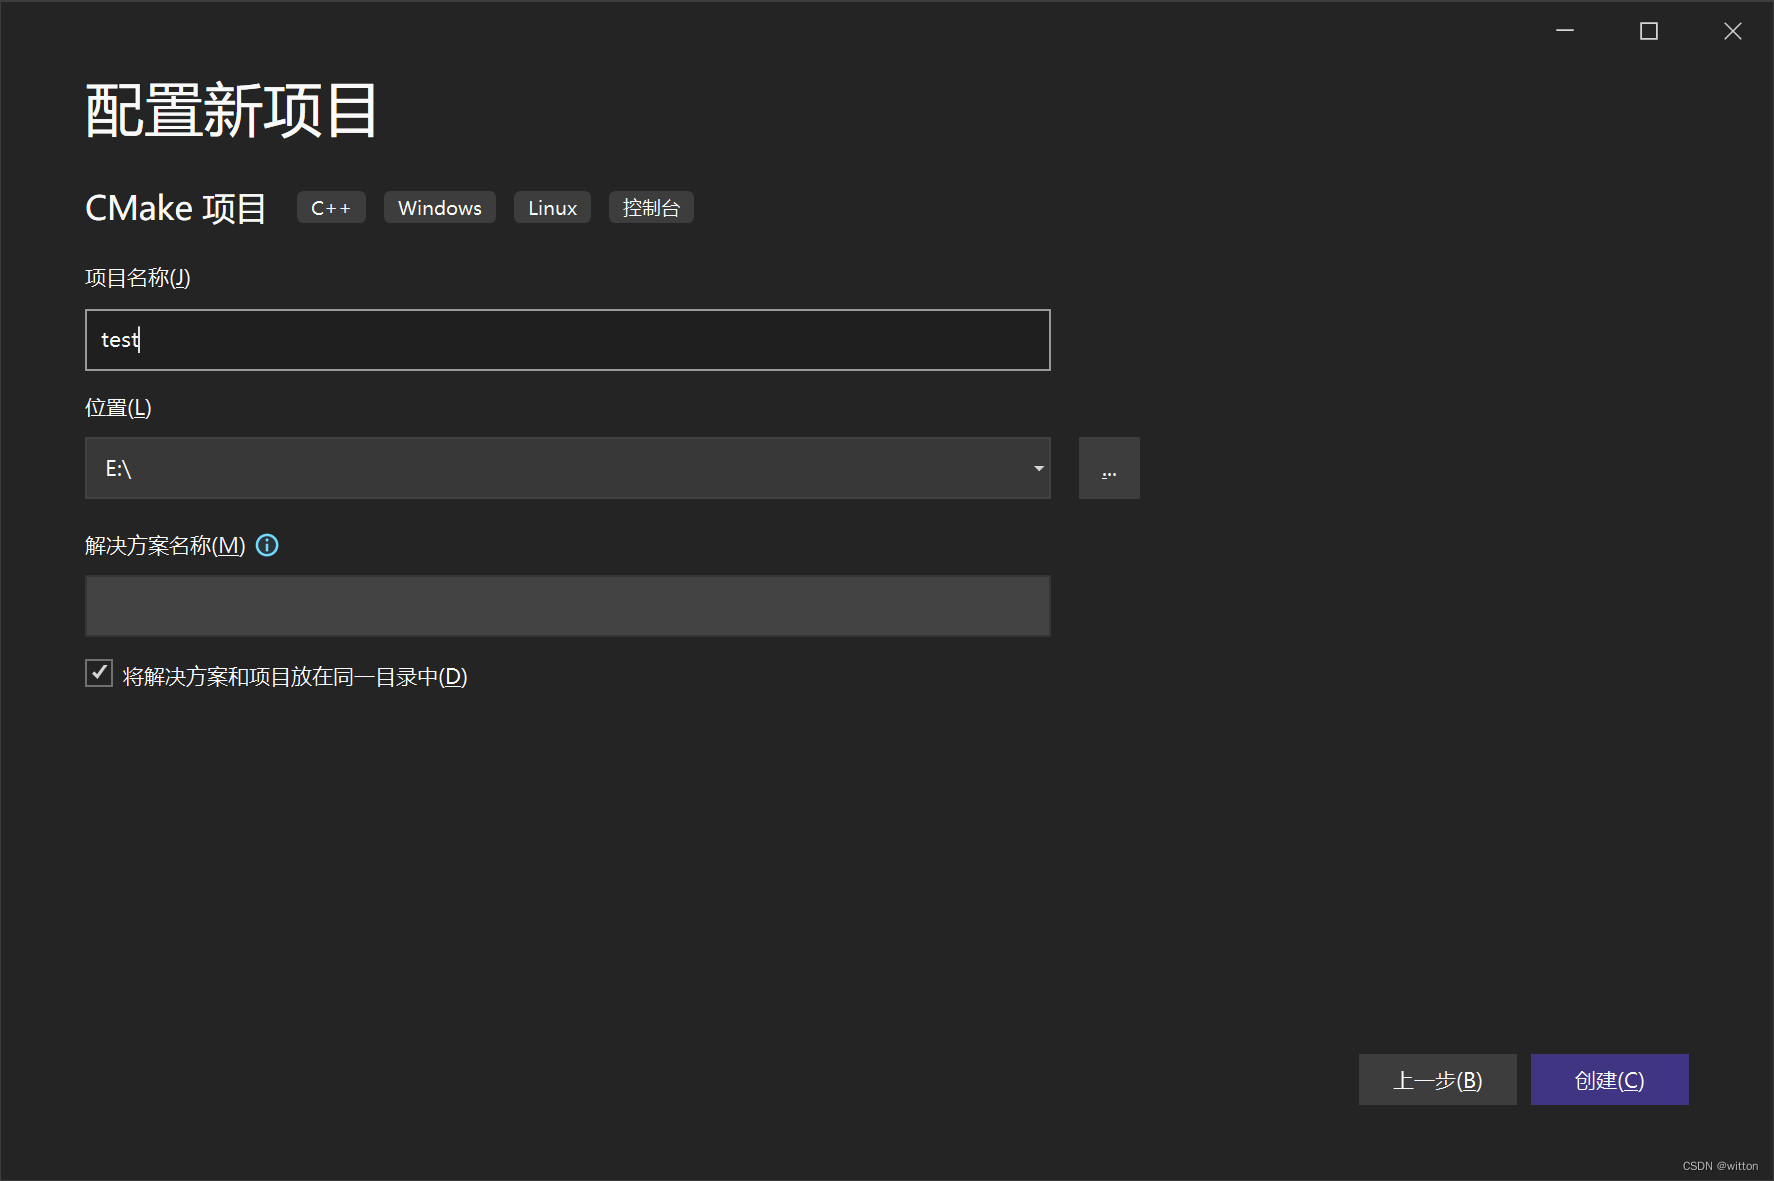Maximize the dialog window
The height and width of the screenshot is (1181, 1774).
(x=1648, y=30)
